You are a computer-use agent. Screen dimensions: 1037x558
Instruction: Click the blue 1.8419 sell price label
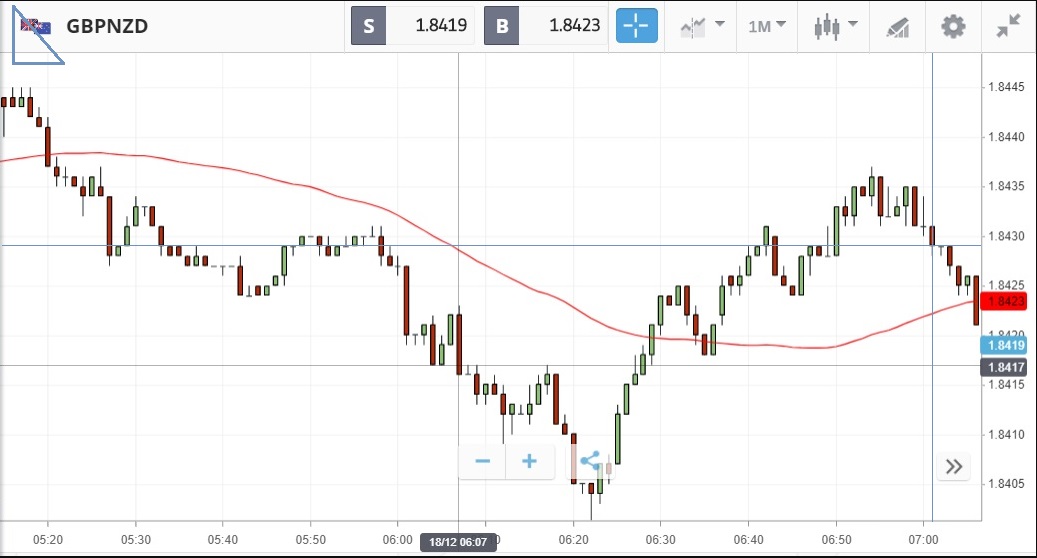pos(1006,345)
